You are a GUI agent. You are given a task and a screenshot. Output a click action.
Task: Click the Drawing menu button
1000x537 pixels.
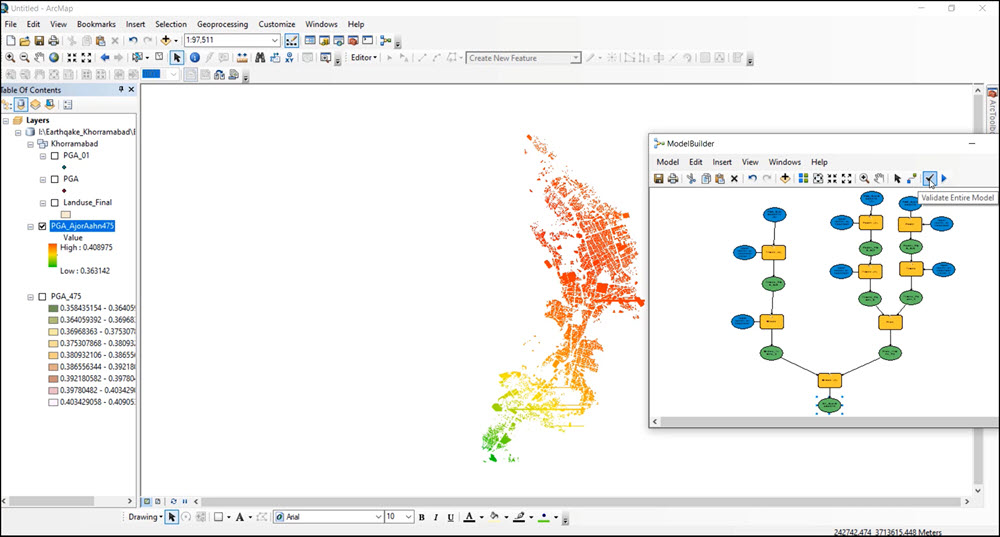coord(144,517)
